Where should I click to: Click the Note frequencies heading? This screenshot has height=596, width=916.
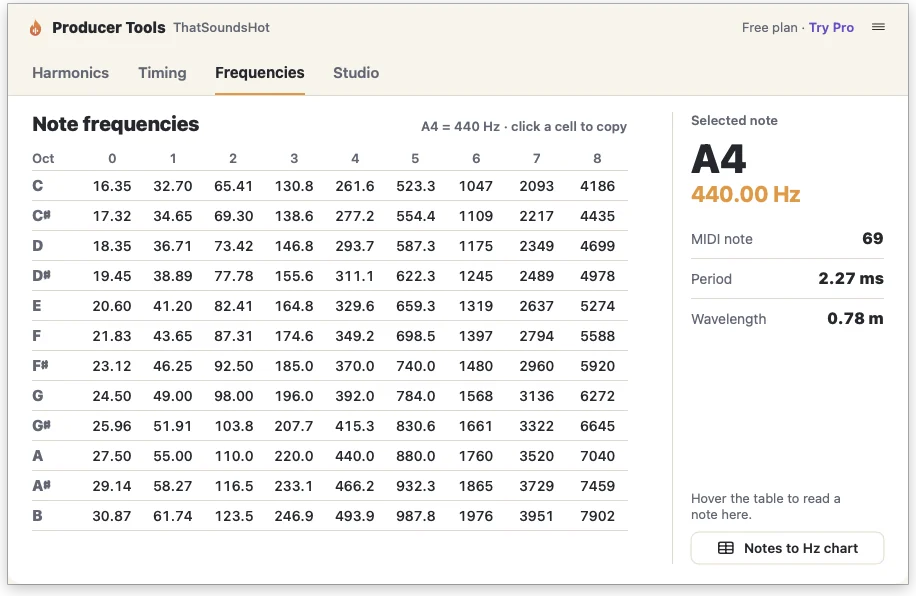(x=116, y=124)
